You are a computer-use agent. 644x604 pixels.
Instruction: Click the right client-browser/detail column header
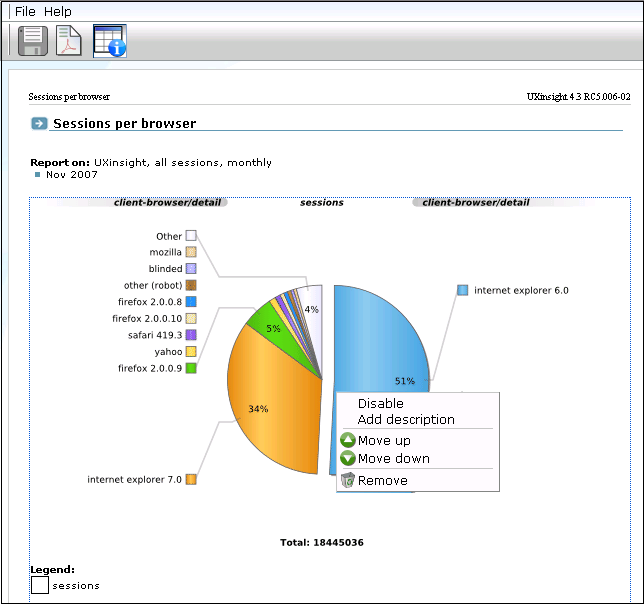(x=476, y=202)
